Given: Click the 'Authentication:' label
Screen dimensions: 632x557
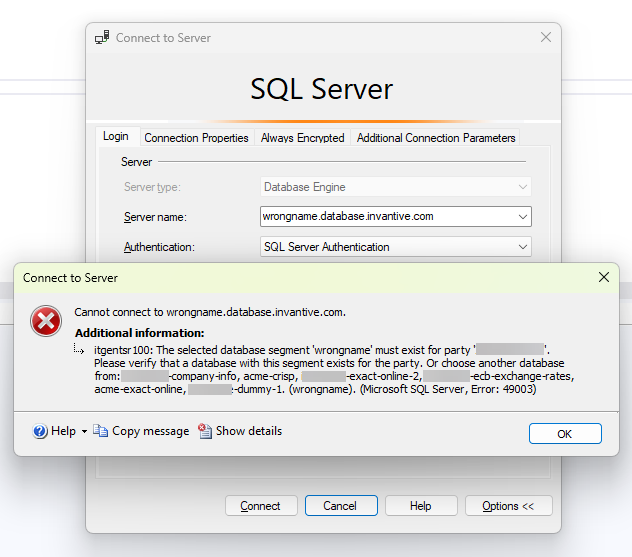Looking at the screenshot, I should point(159,247).
